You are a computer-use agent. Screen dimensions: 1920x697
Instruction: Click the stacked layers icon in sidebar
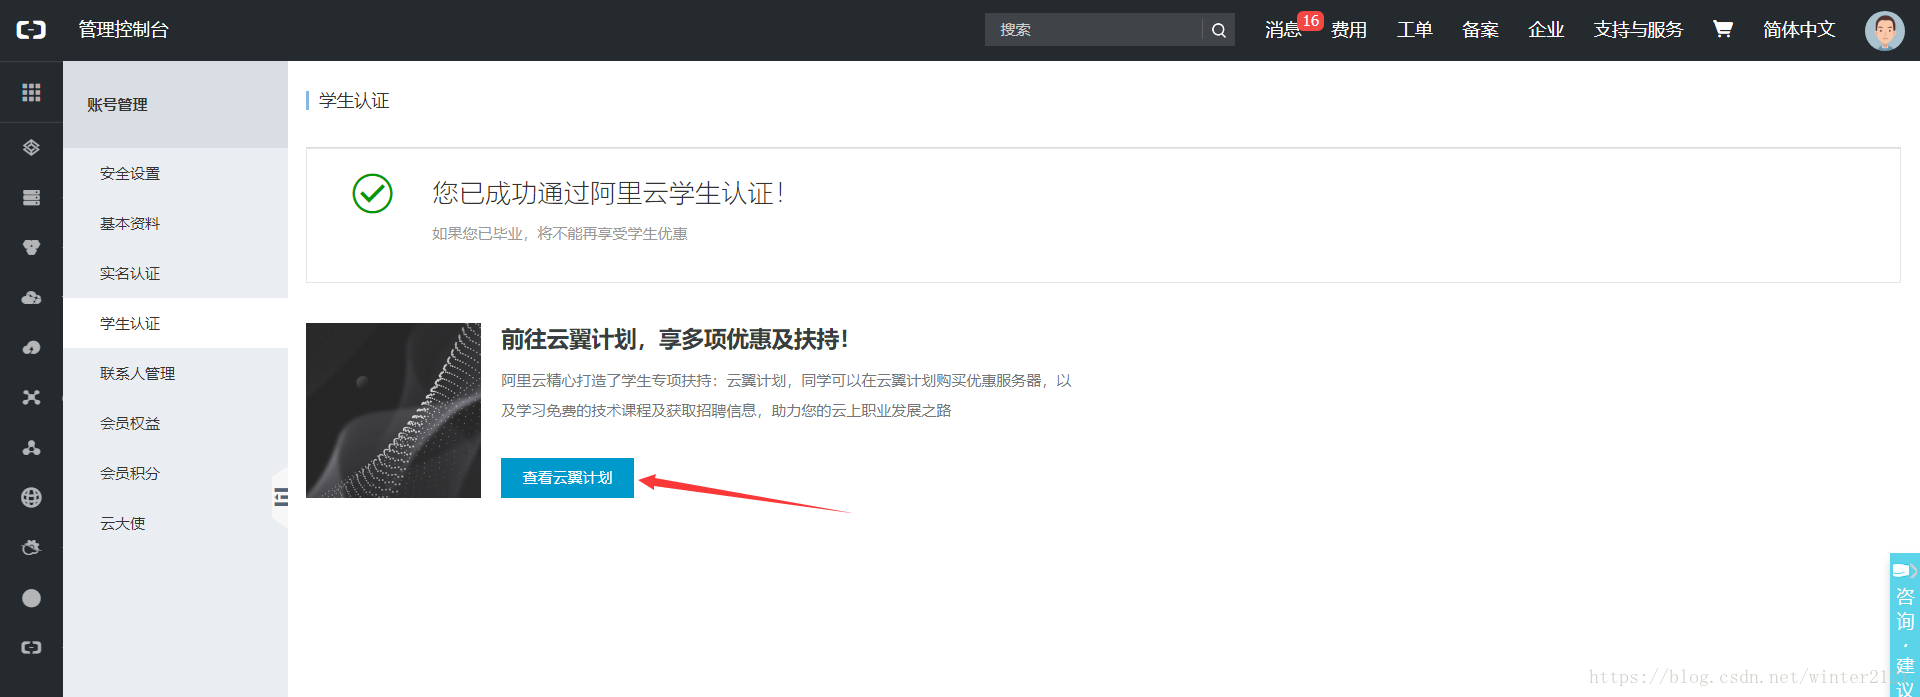click(x=31, y=148)
